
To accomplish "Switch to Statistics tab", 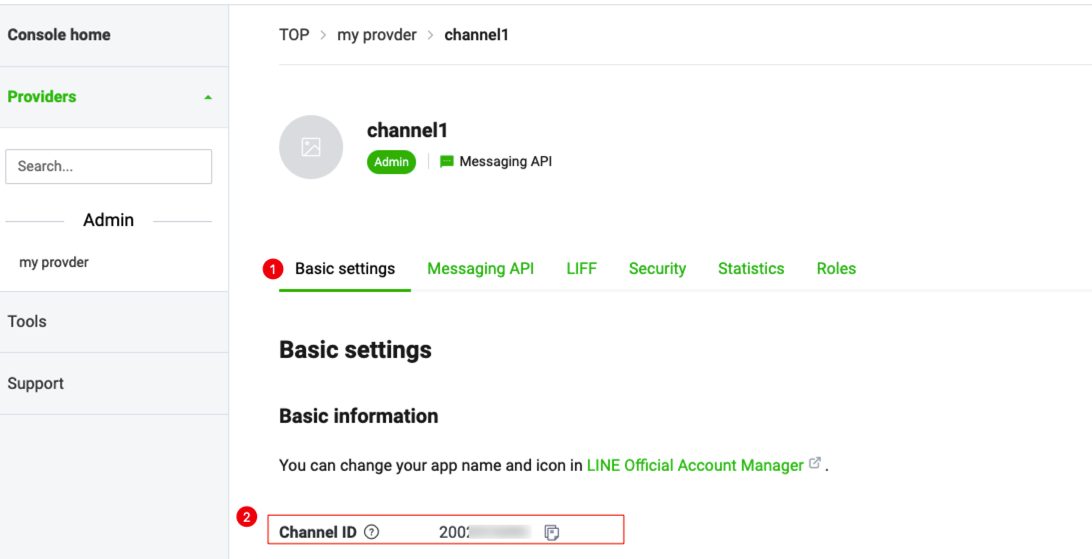I will tap(751, 269).
